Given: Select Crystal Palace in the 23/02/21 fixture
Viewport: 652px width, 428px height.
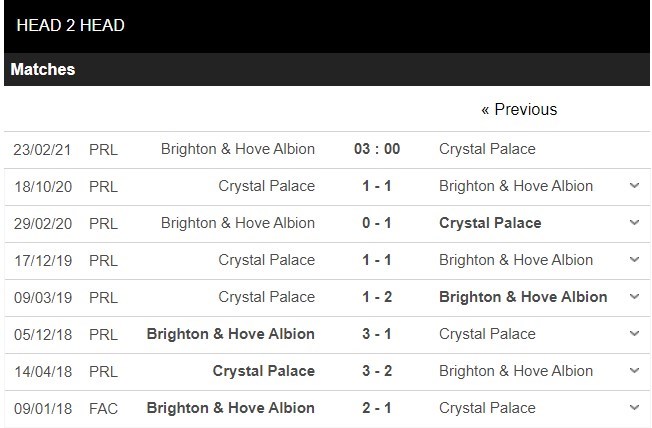Looking at the screenshot, I should click(487, 149).
